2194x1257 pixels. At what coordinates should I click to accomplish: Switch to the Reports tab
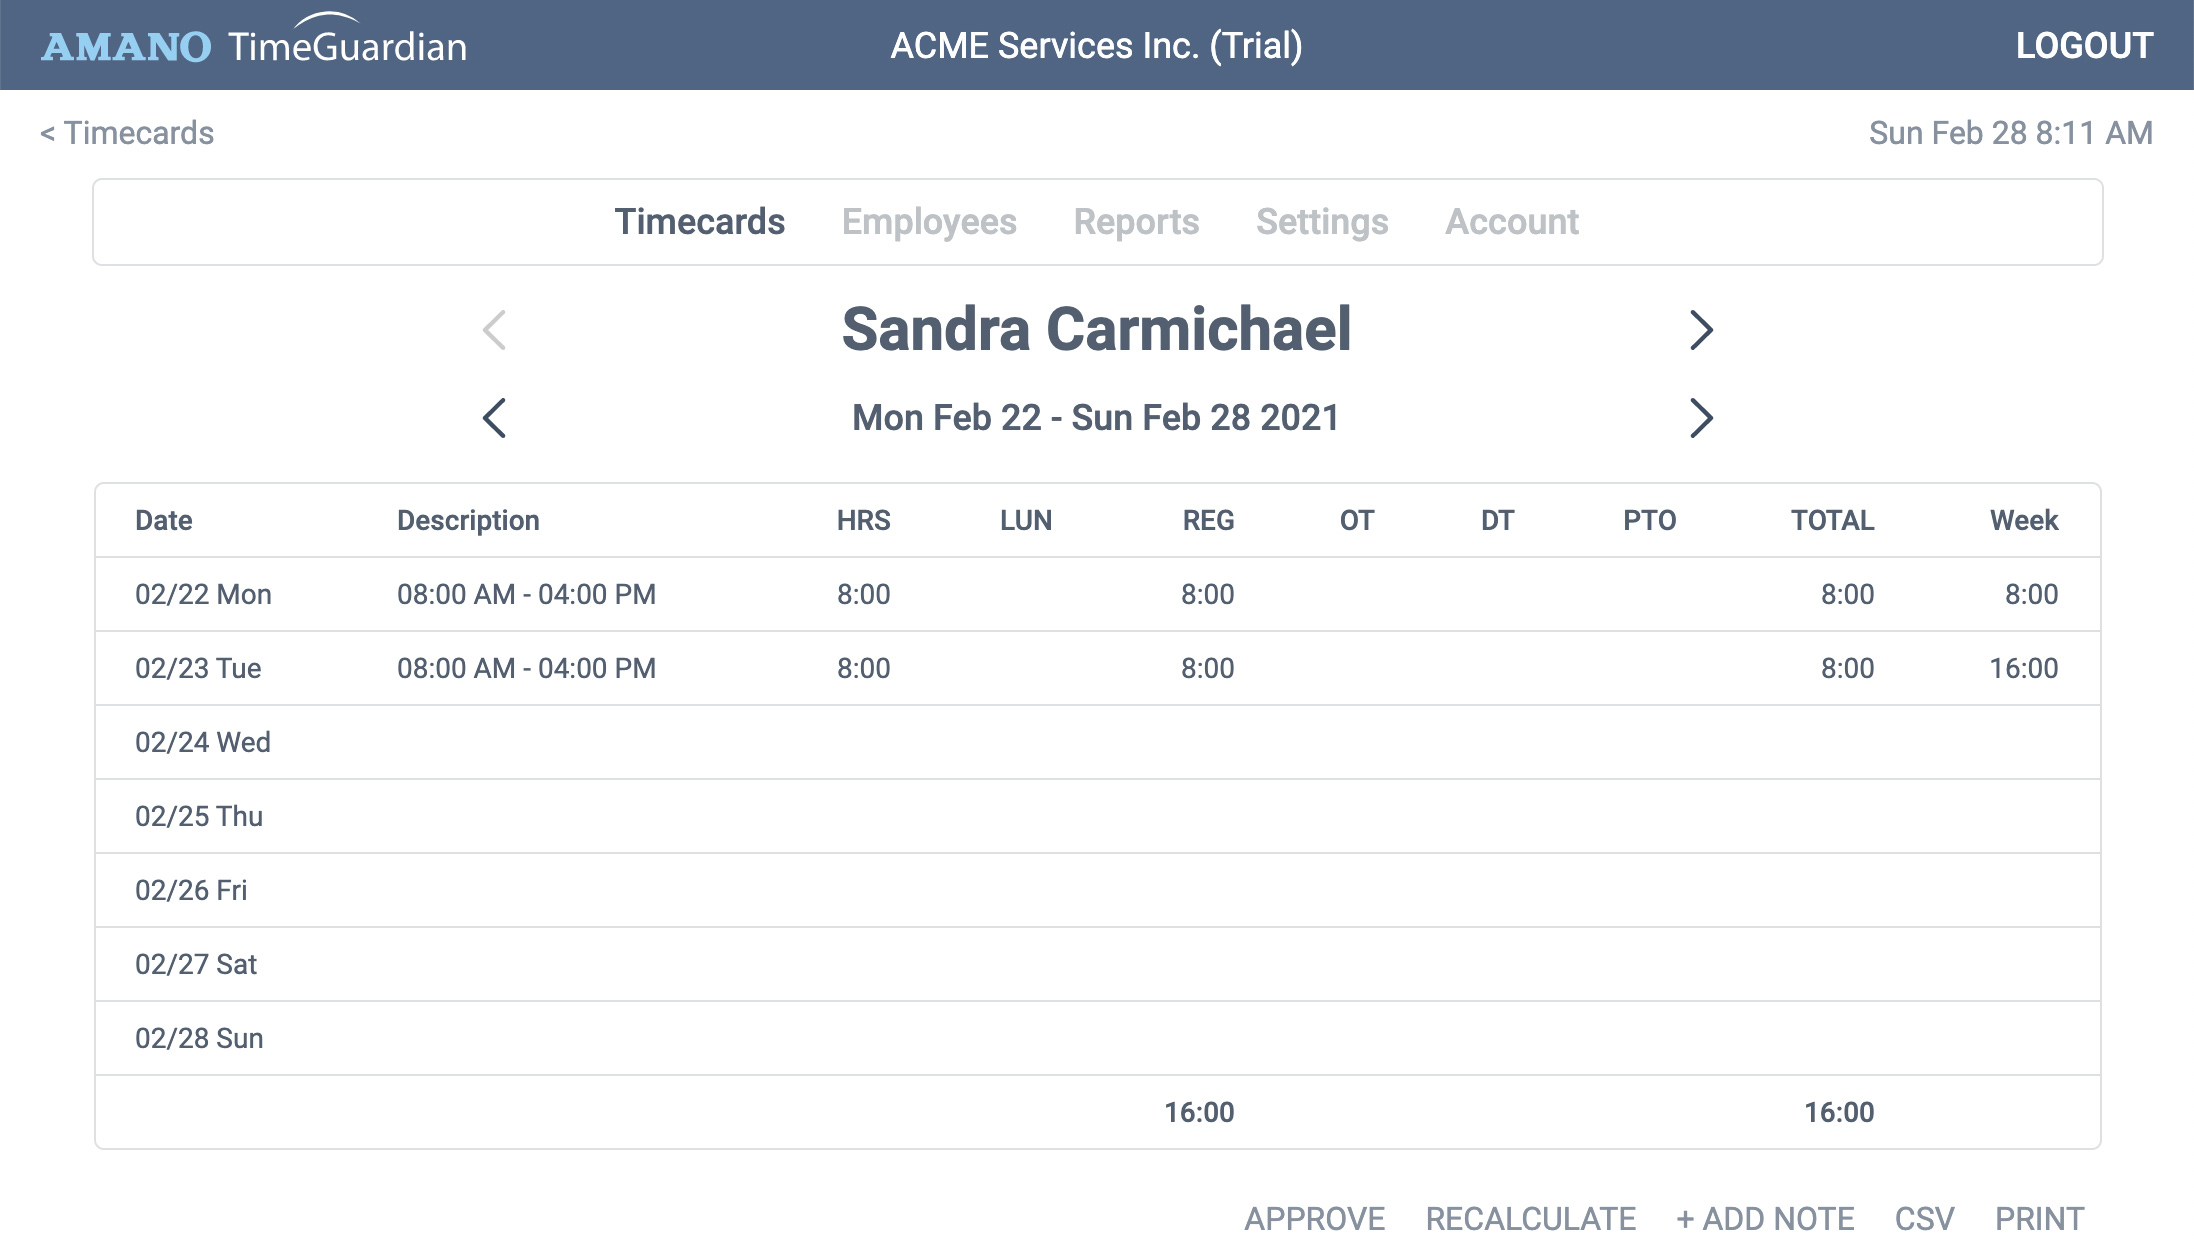1136,222
